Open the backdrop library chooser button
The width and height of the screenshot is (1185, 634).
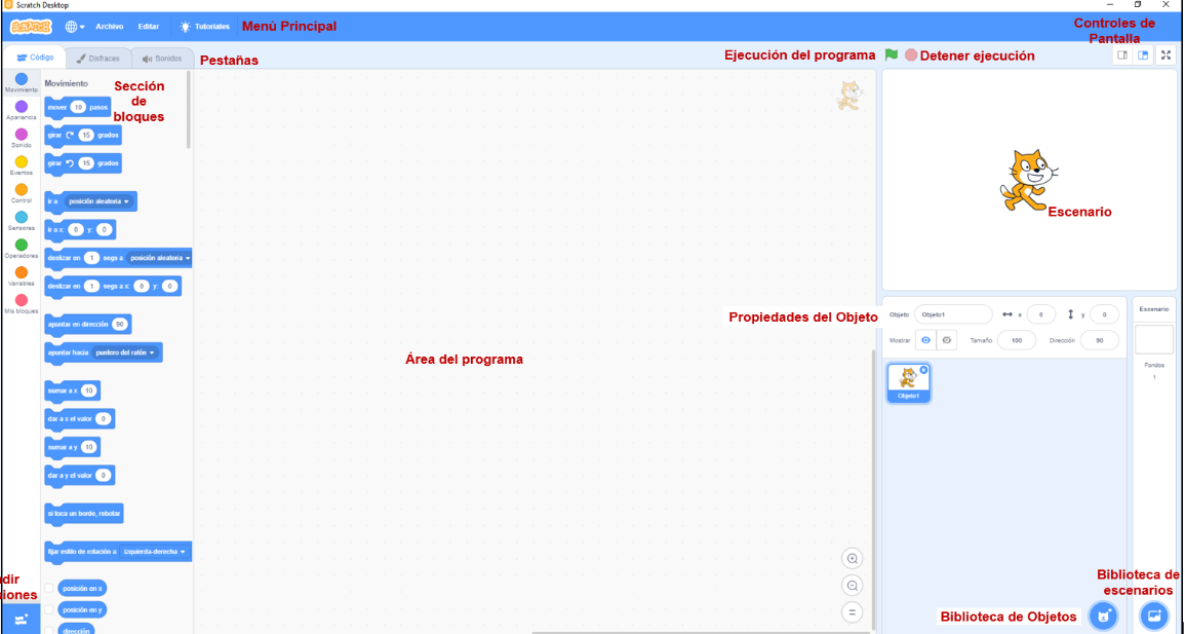[1154, 615]
